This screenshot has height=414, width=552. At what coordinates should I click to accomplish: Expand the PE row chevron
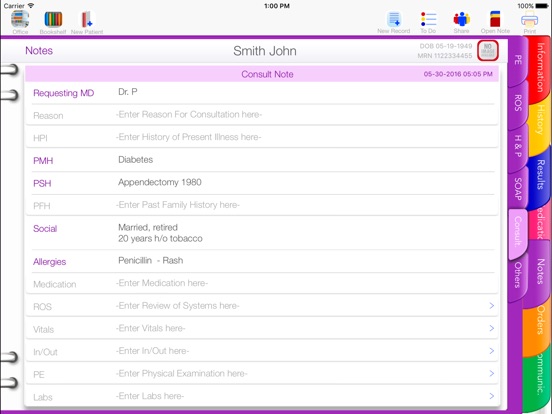click(491, 373)
